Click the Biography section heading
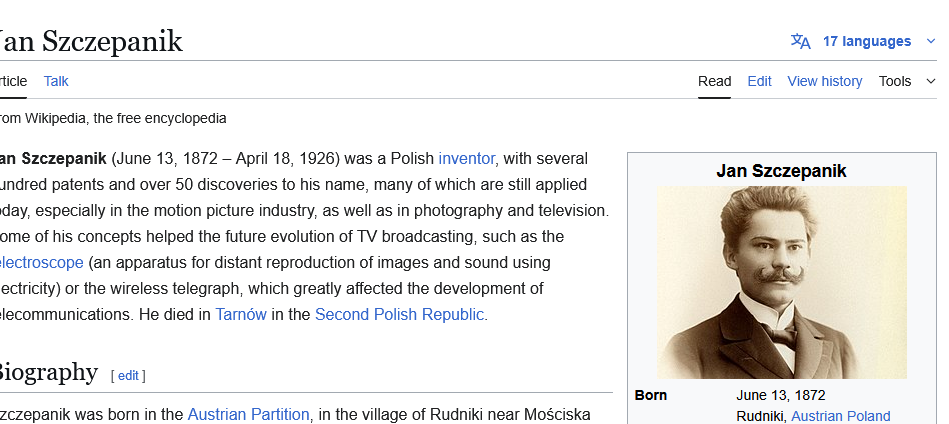Image resolution: width=949 pixels, height=424 pixels. tap(47, 372)
